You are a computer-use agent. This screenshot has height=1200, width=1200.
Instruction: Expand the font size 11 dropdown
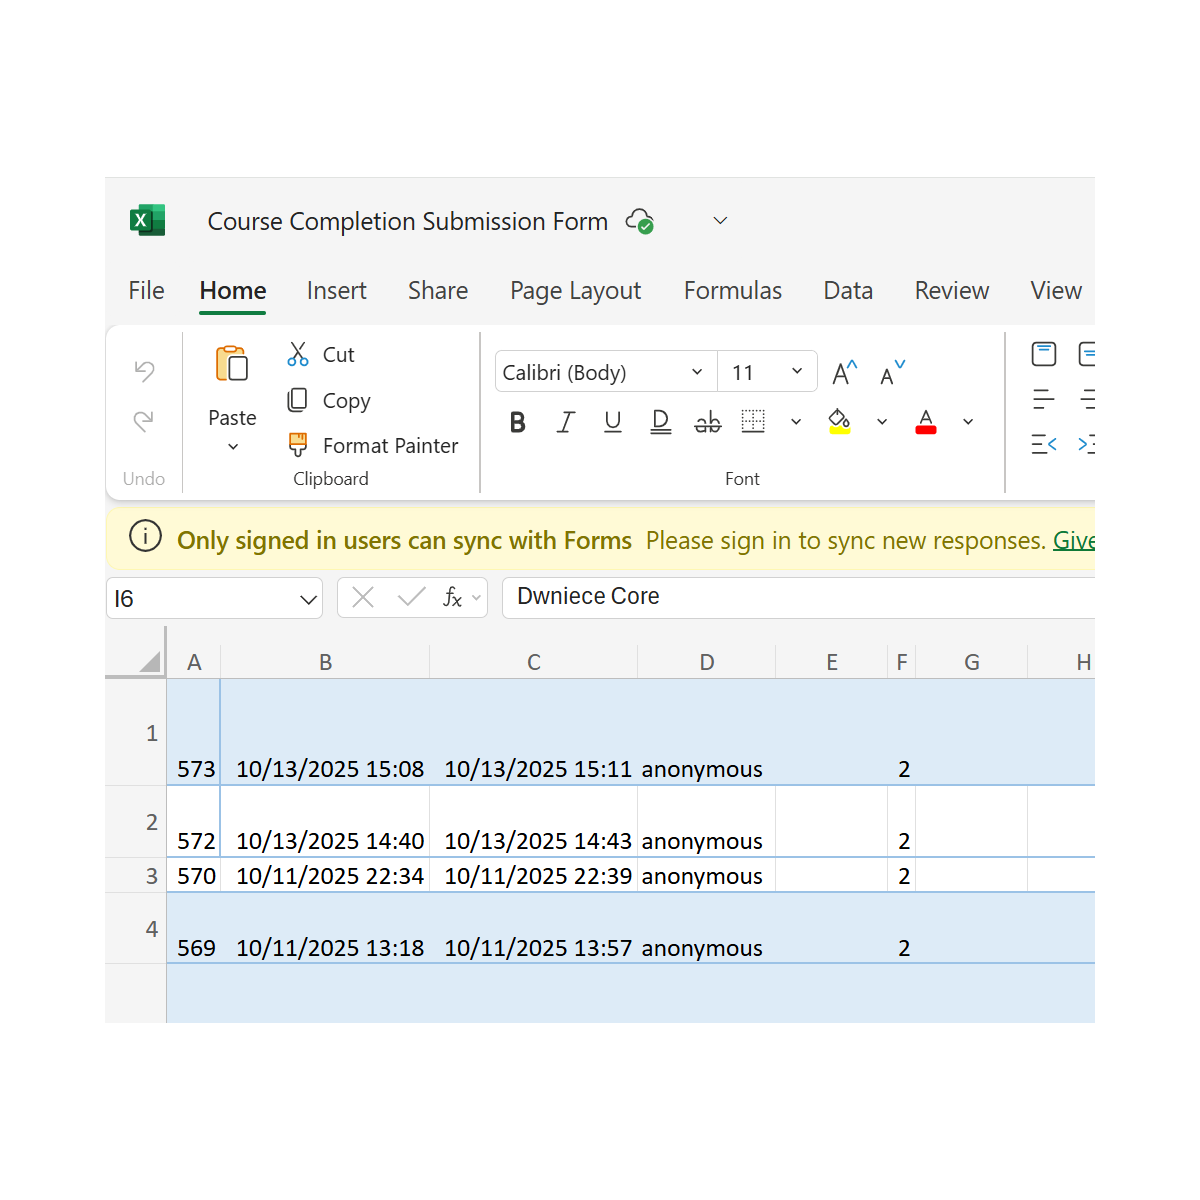(x=797, y=372)
